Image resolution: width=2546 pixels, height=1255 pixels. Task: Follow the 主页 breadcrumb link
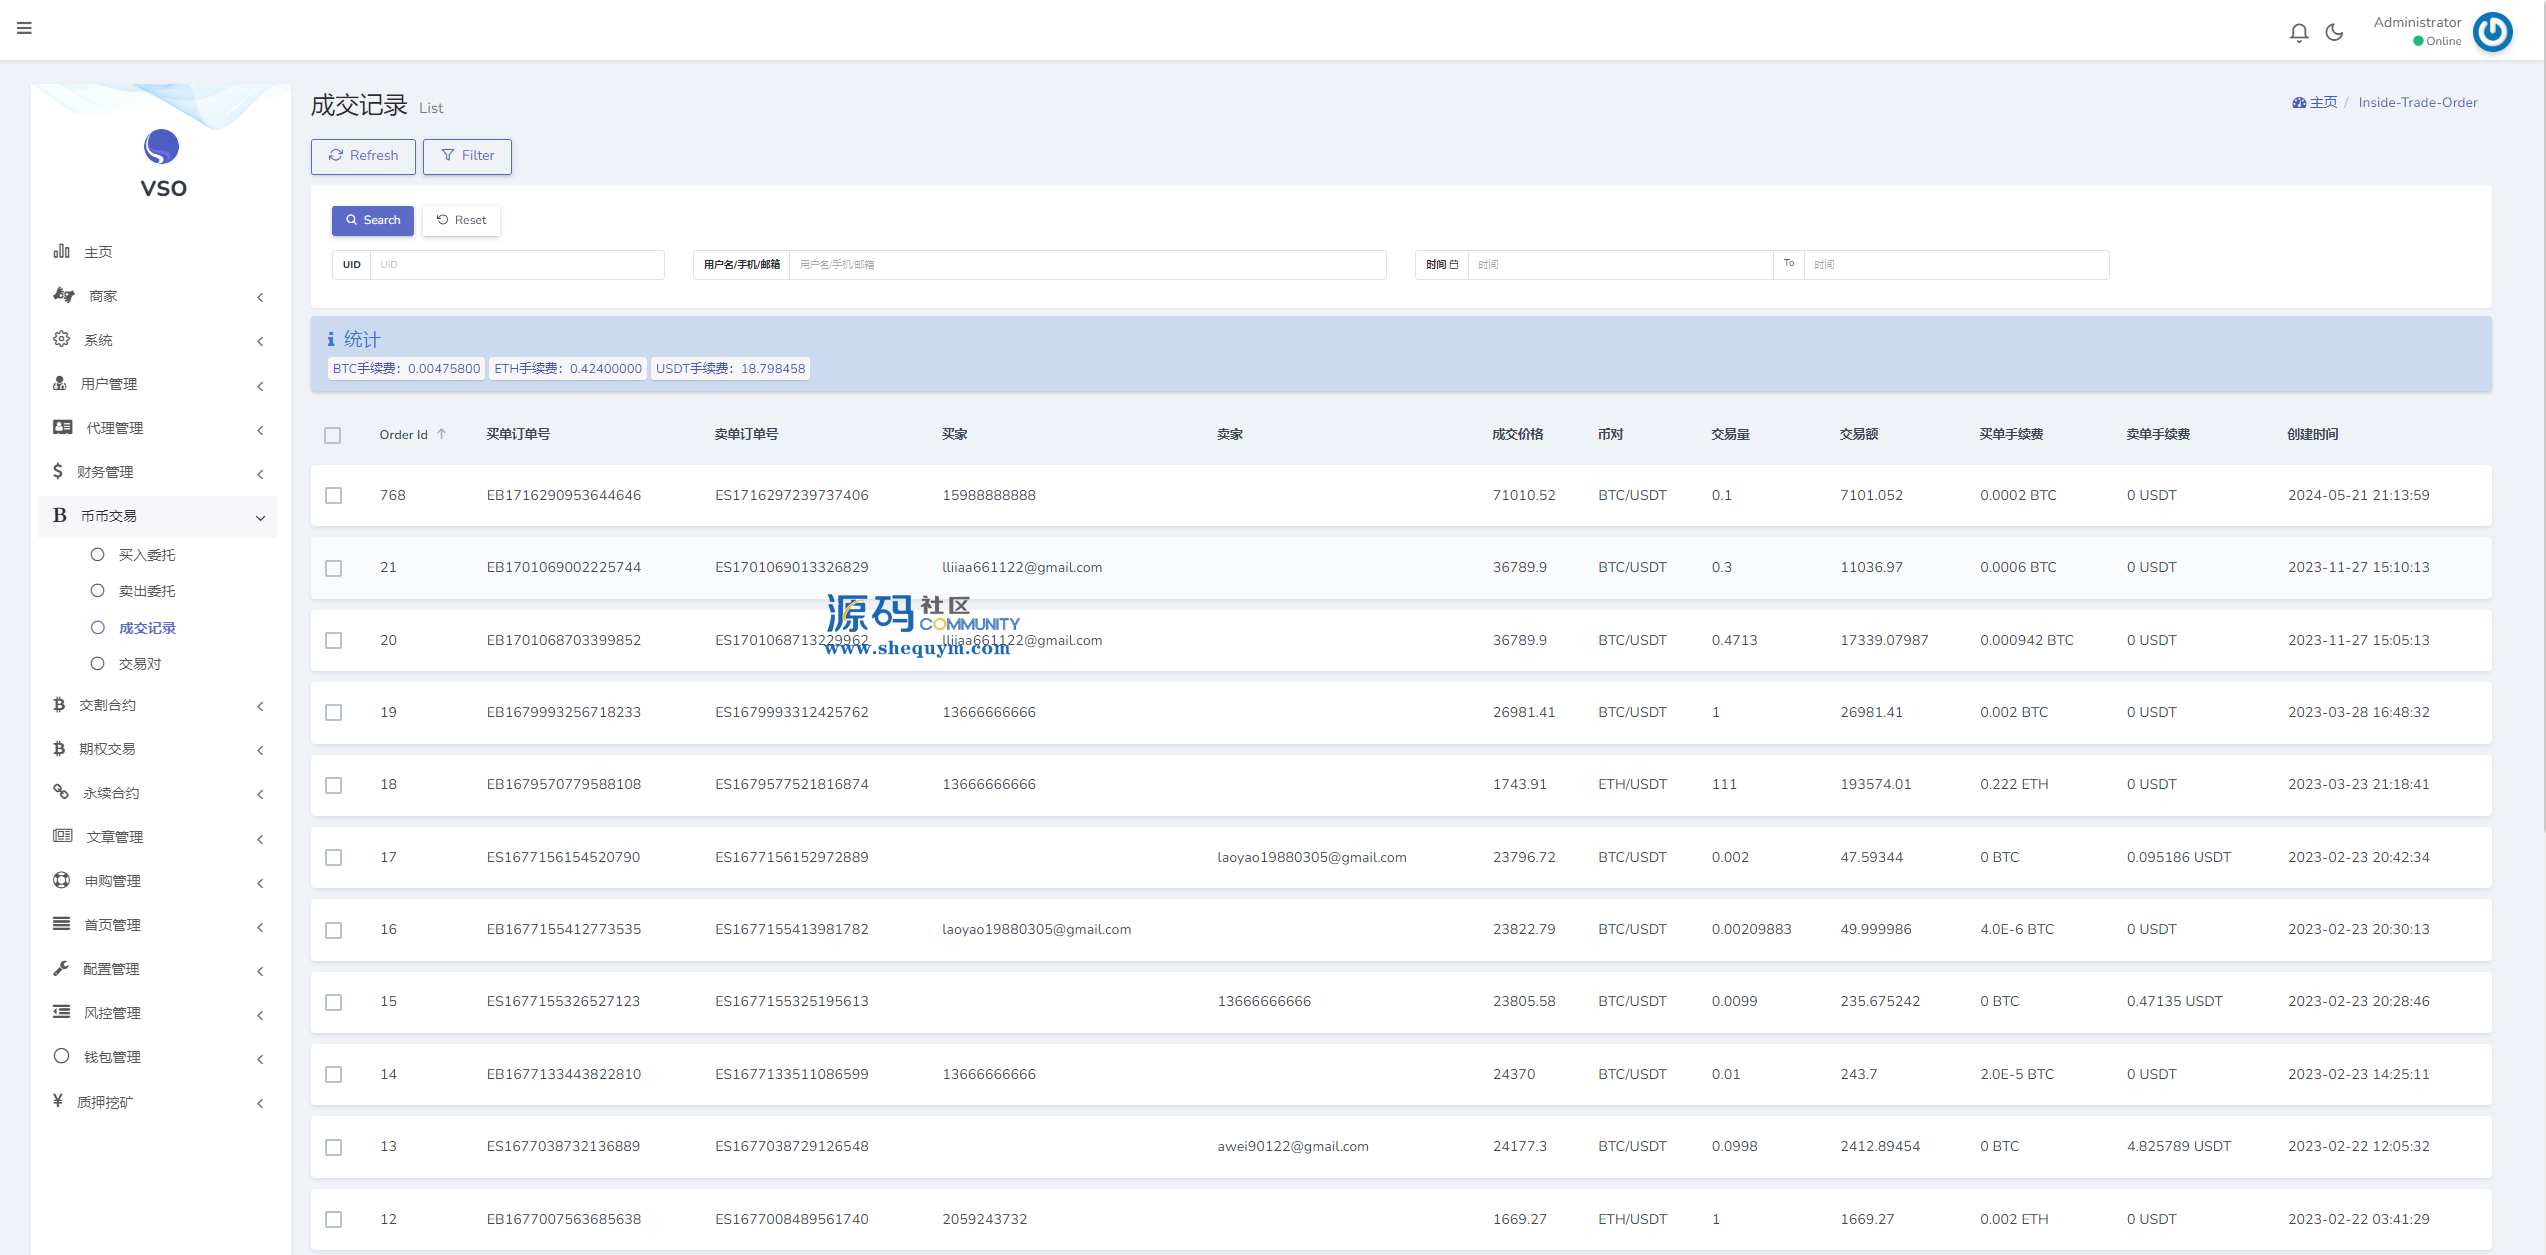(2314, 102)
